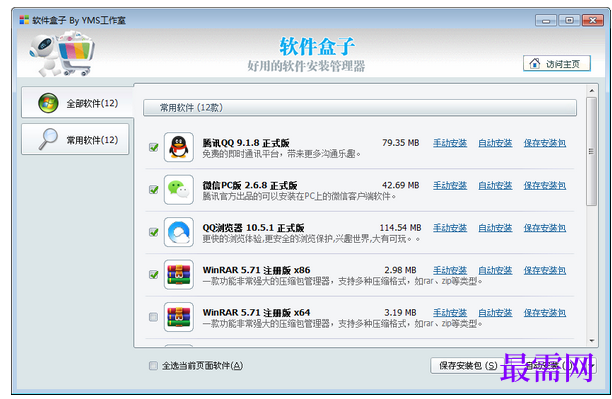Enable 全选当前页面软件(A) checkbox
This screenshot has width=612, height=399.
(x=153, y=366)
